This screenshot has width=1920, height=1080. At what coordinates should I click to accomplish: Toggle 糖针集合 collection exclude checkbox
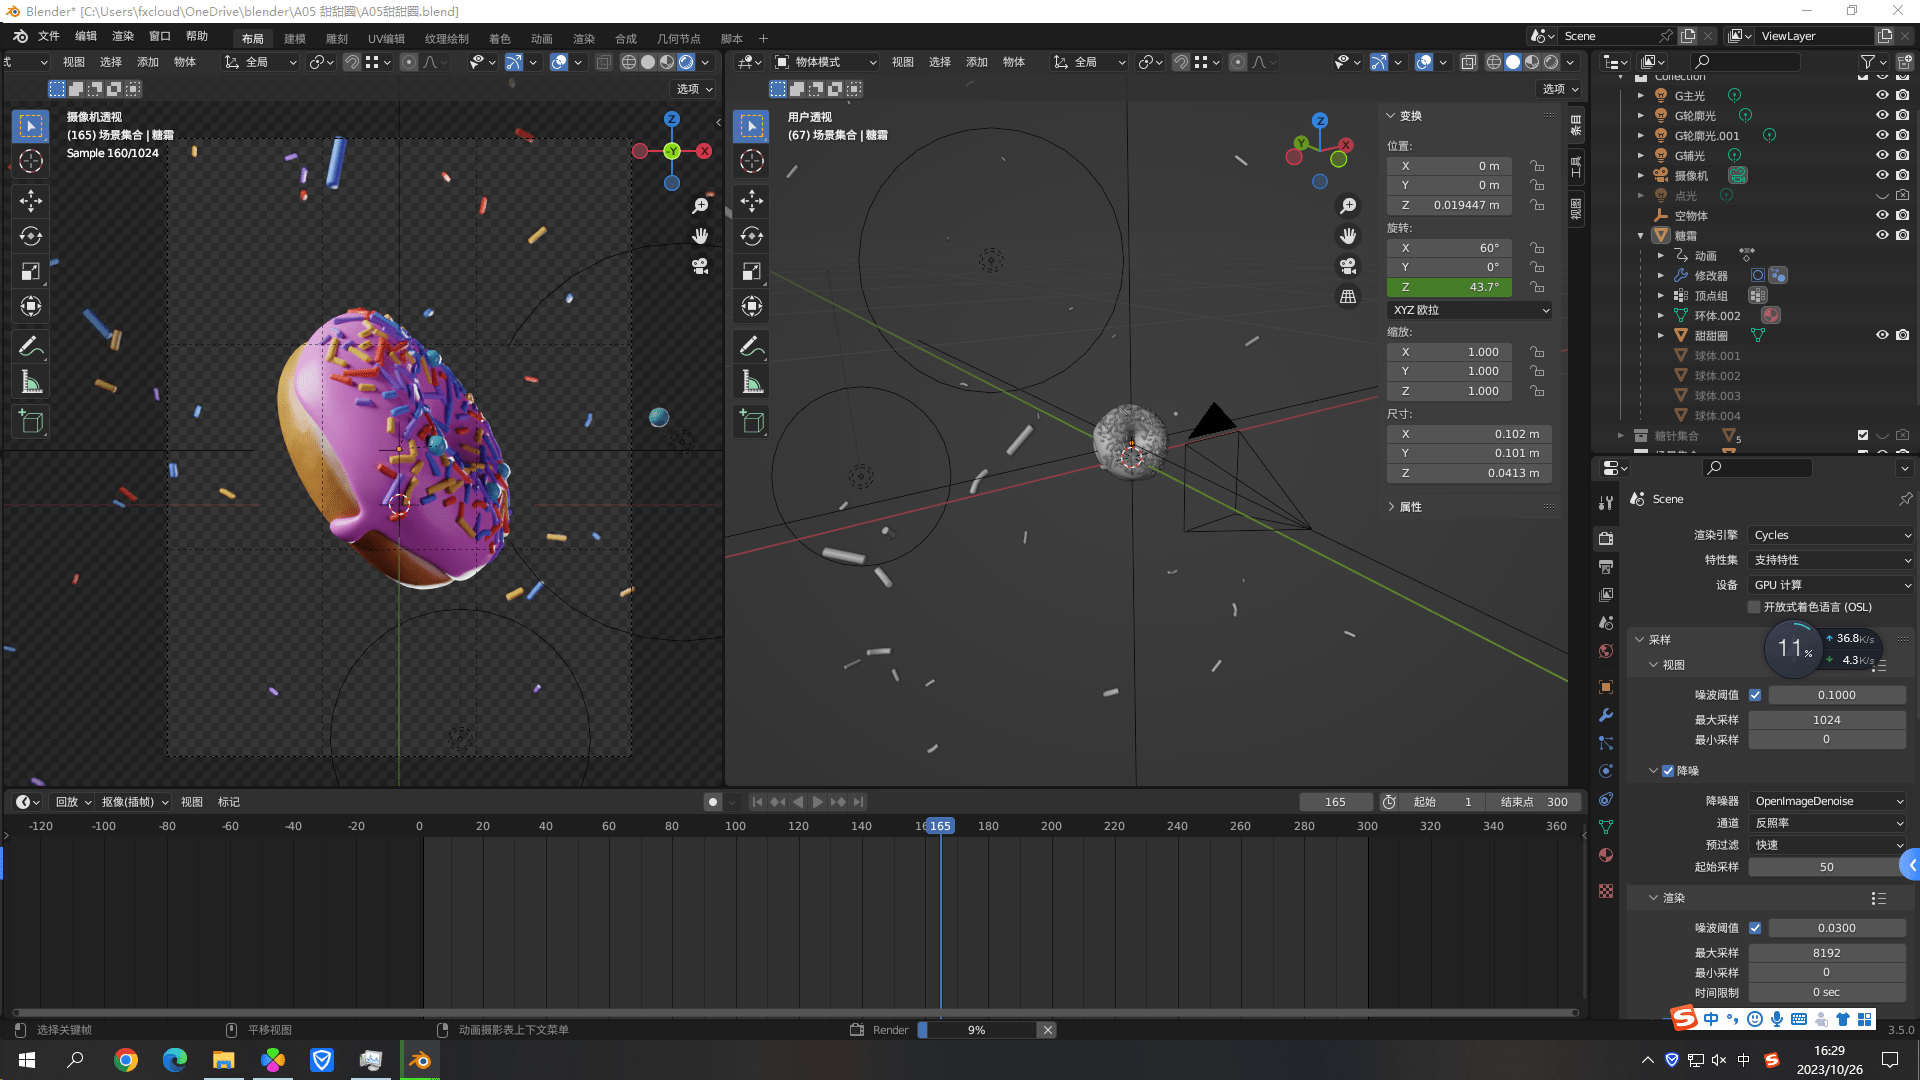pyautogui.click(x=1862, y=436)
